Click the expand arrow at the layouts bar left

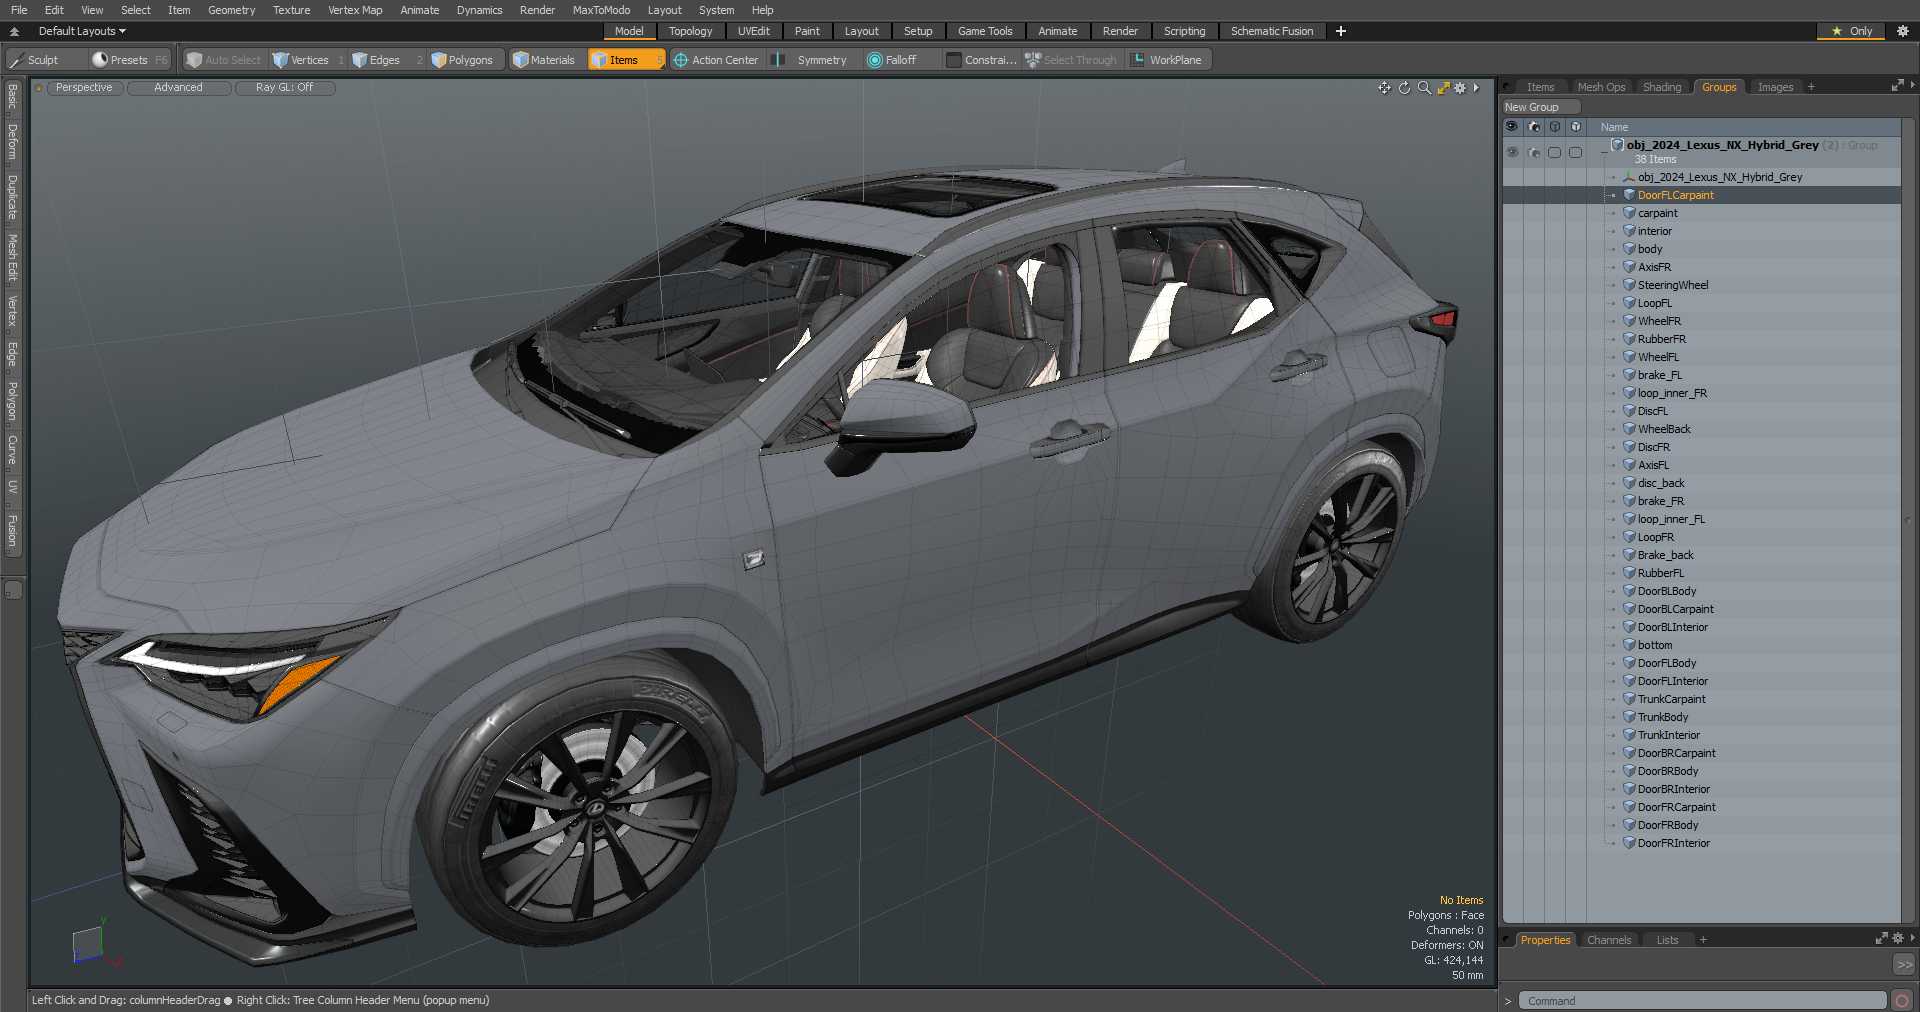coord(15,31)
